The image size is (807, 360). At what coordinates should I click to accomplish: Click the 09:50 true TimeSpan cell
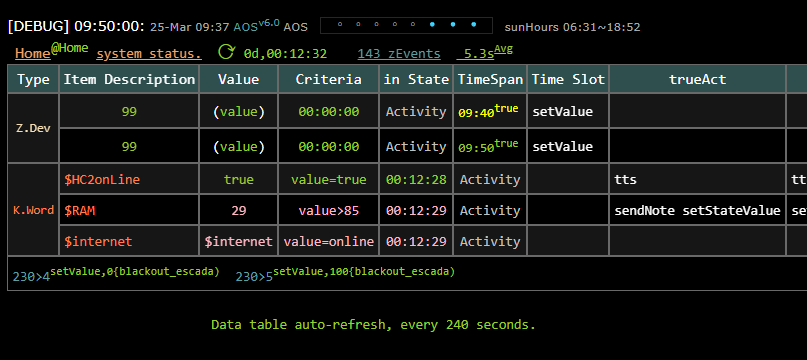click(x=490, y=146)
